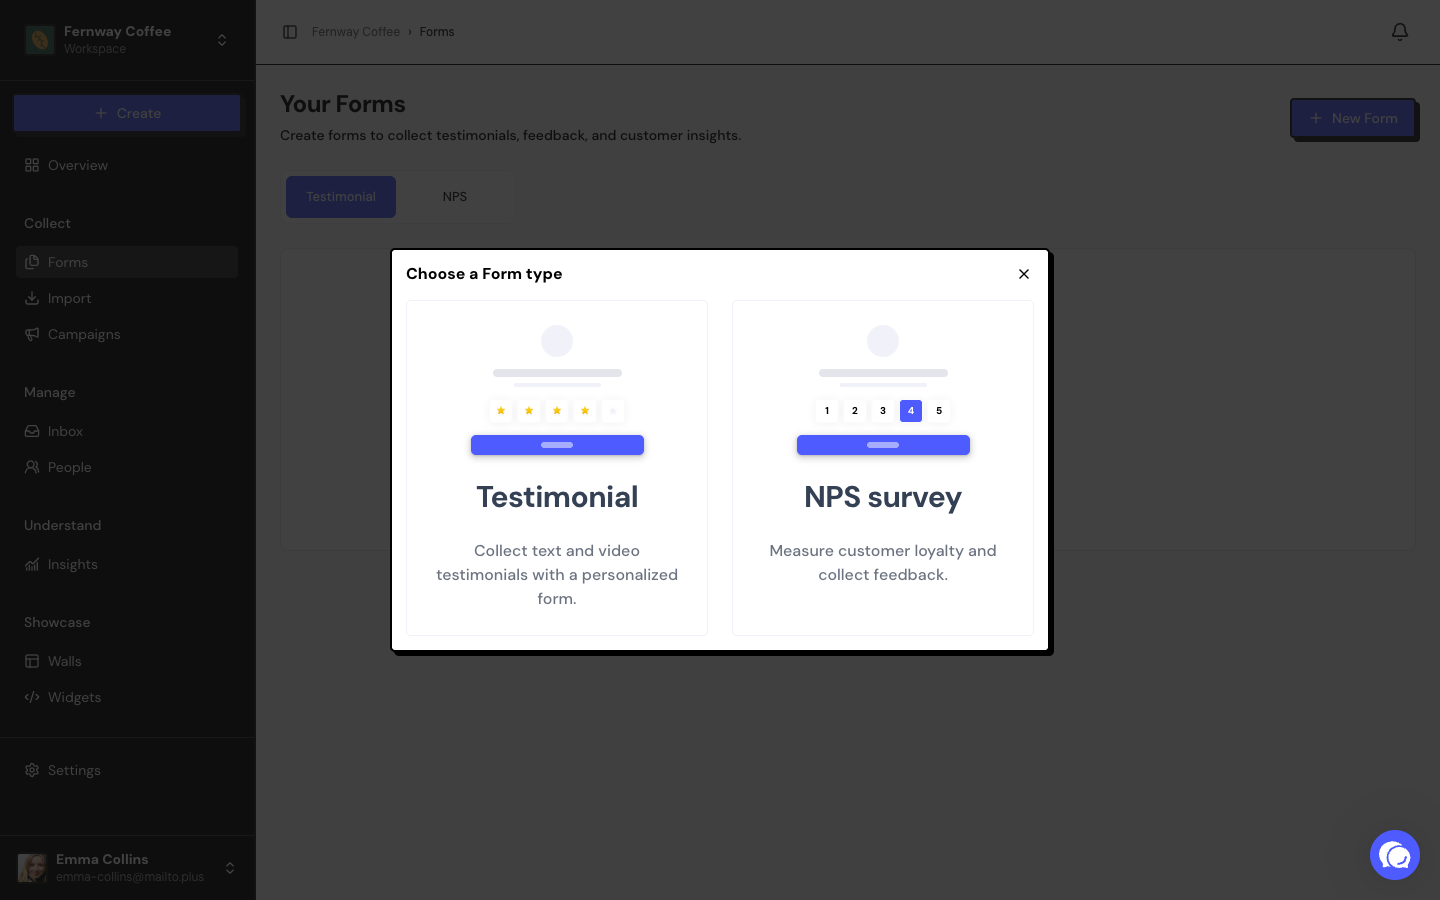
Task: Click the Inbox tray icon
Action: tap(32, 431)
